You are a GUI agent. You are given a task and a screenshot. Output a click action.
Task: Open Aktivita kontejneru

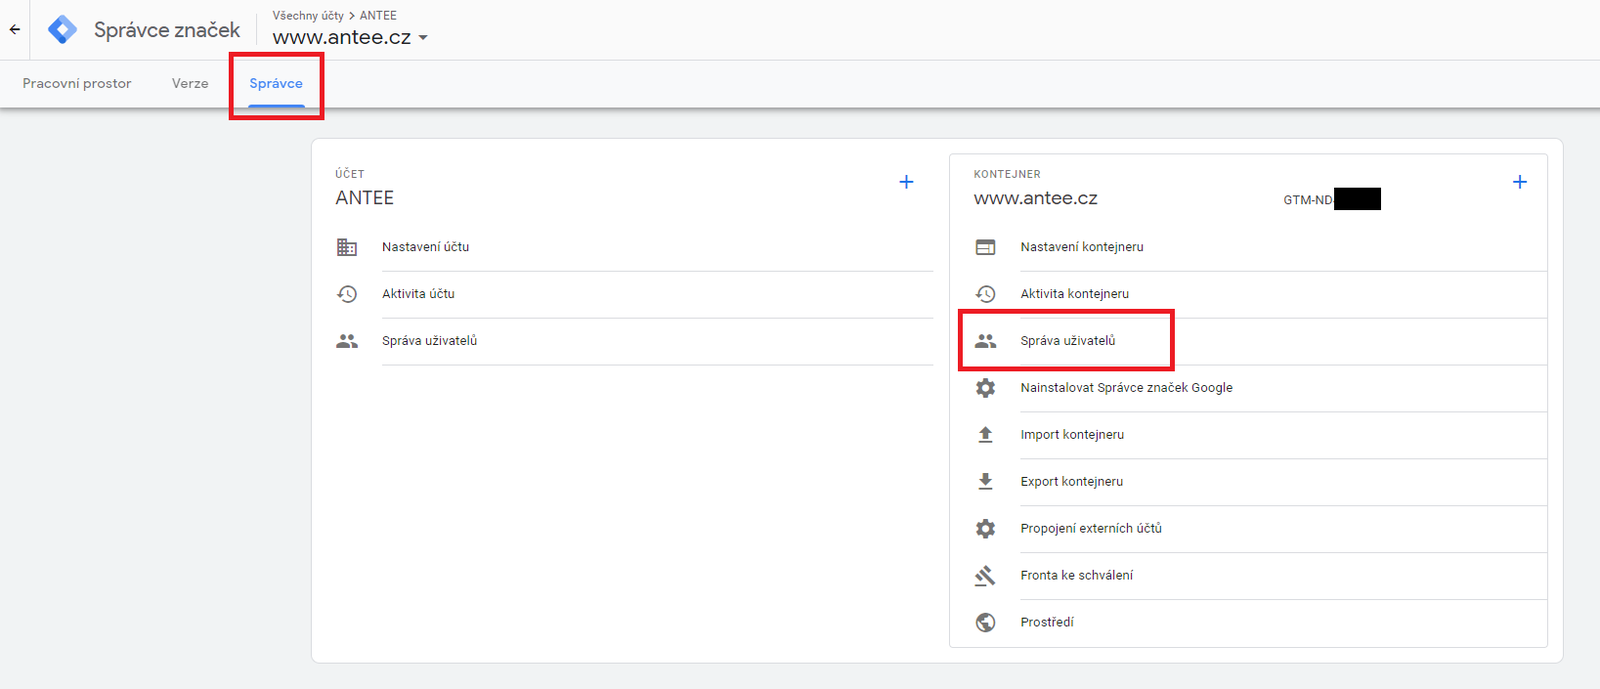pyautogui.click(x=1075, y=294)
